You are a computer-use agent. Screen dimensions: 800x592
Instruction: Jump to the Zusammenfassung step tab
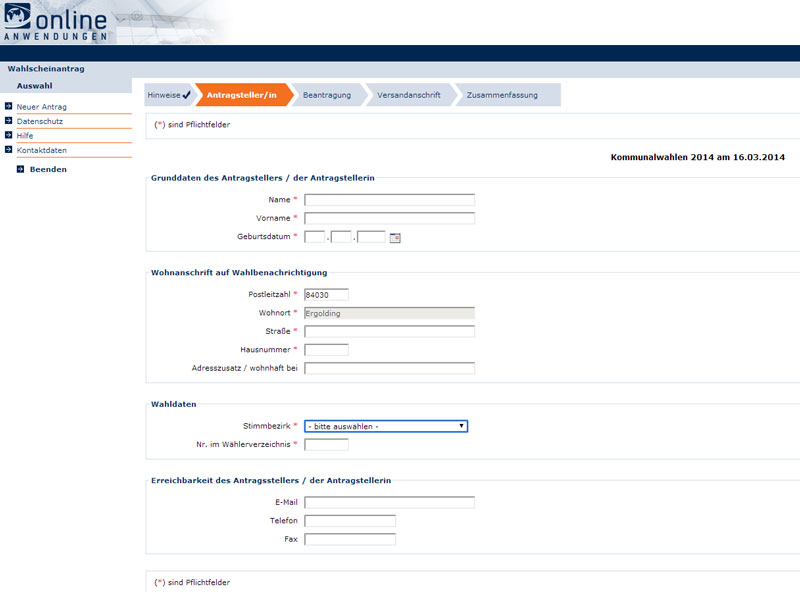502,95
